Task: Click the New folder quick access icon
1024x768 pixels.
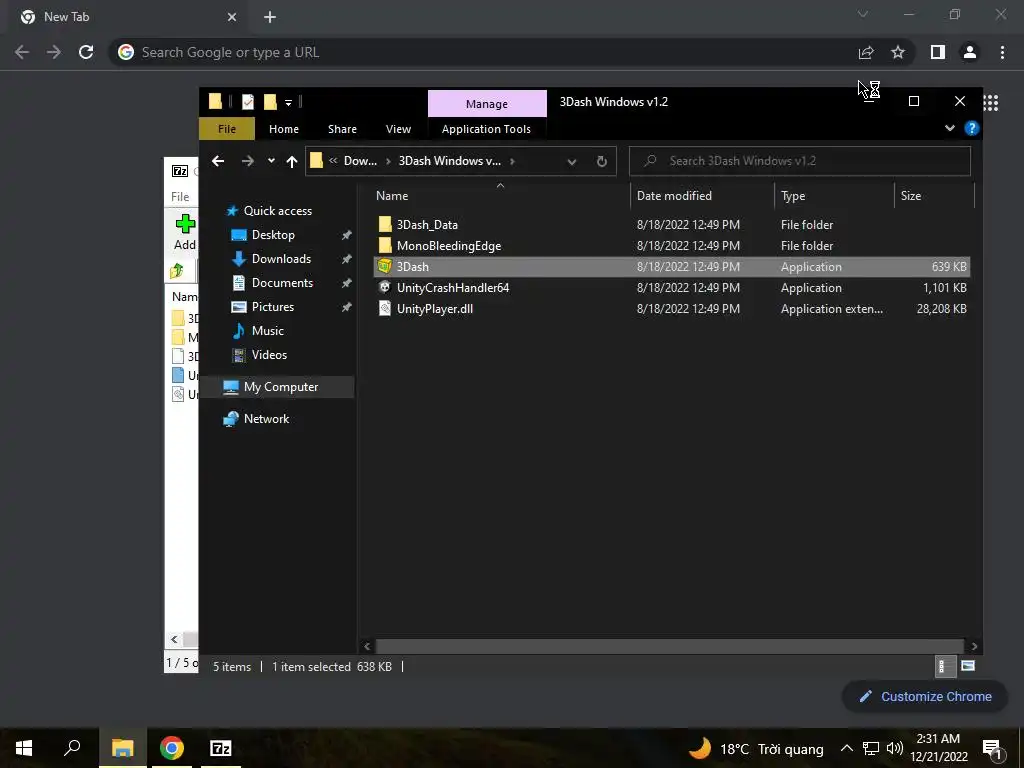Action: click(x=270, y=102)
